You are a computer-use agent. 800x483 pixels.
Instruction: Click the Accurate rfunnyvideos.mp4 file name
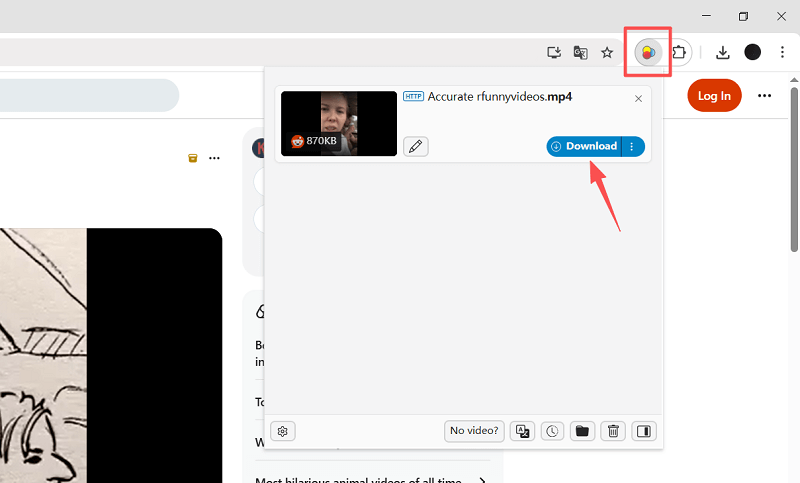499,96
